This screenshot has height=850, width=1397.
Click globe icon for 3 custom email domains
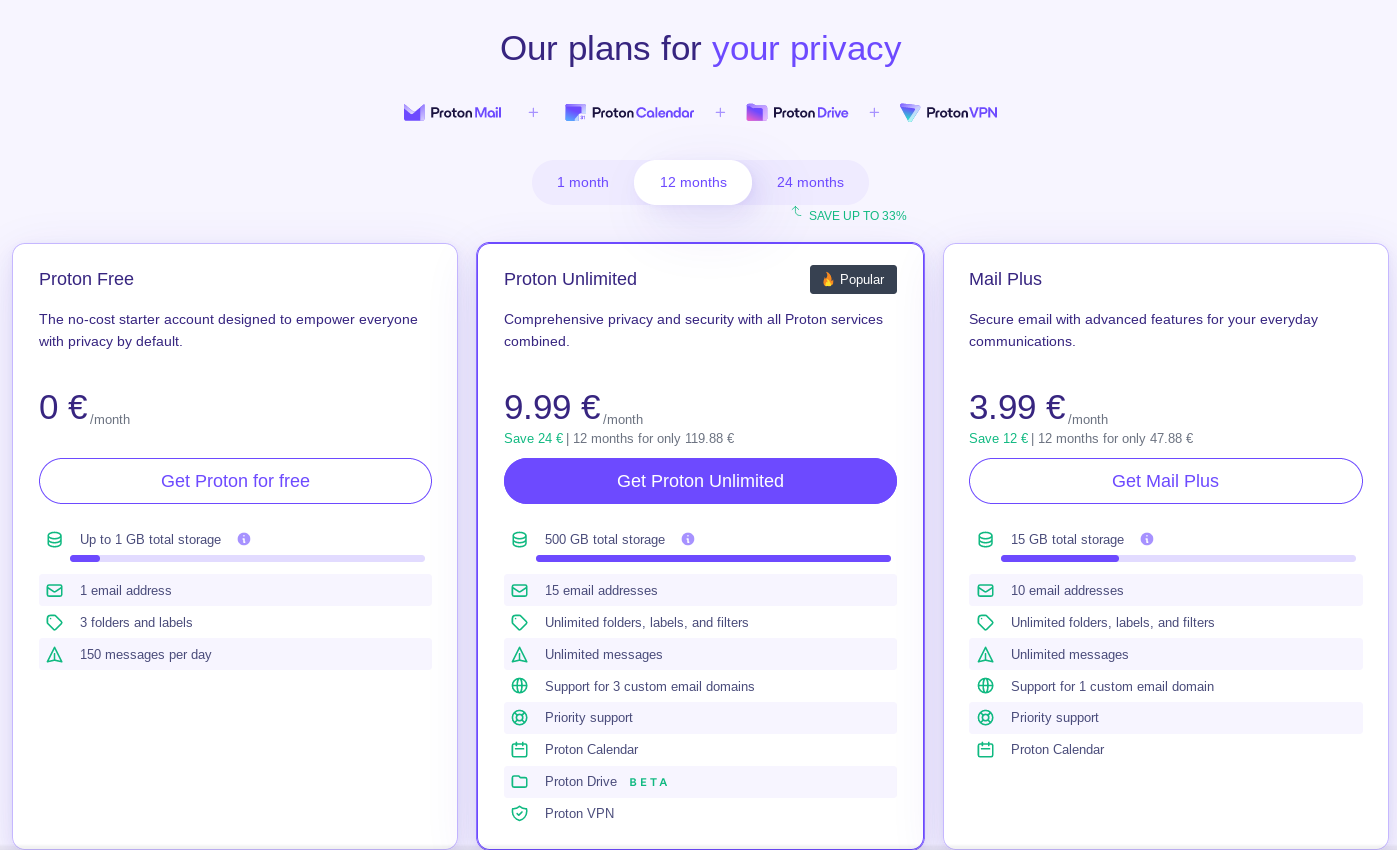coord(519,686)
